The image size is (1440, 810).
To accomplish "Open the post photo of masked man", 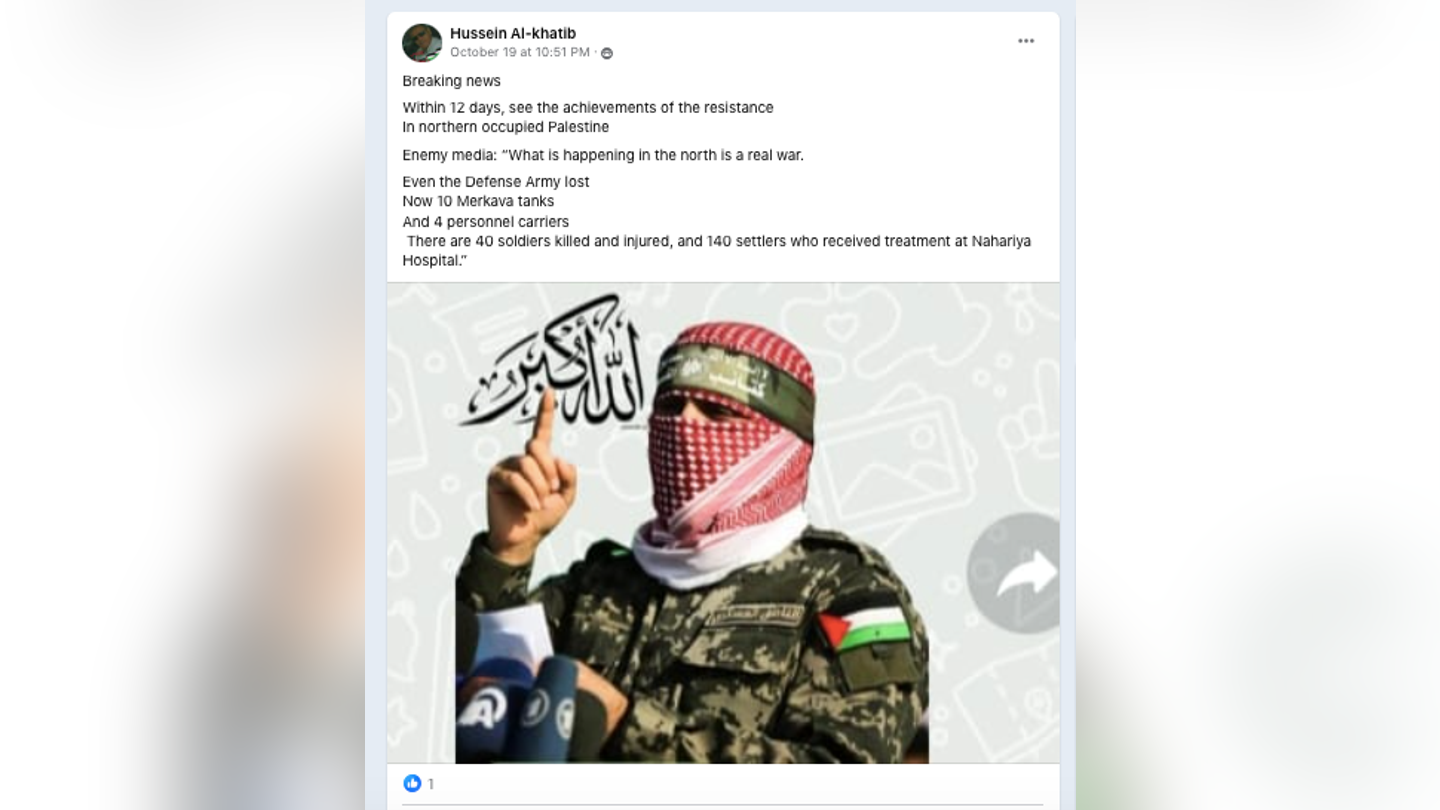I will pyautogui.click(x=723, y=523).
